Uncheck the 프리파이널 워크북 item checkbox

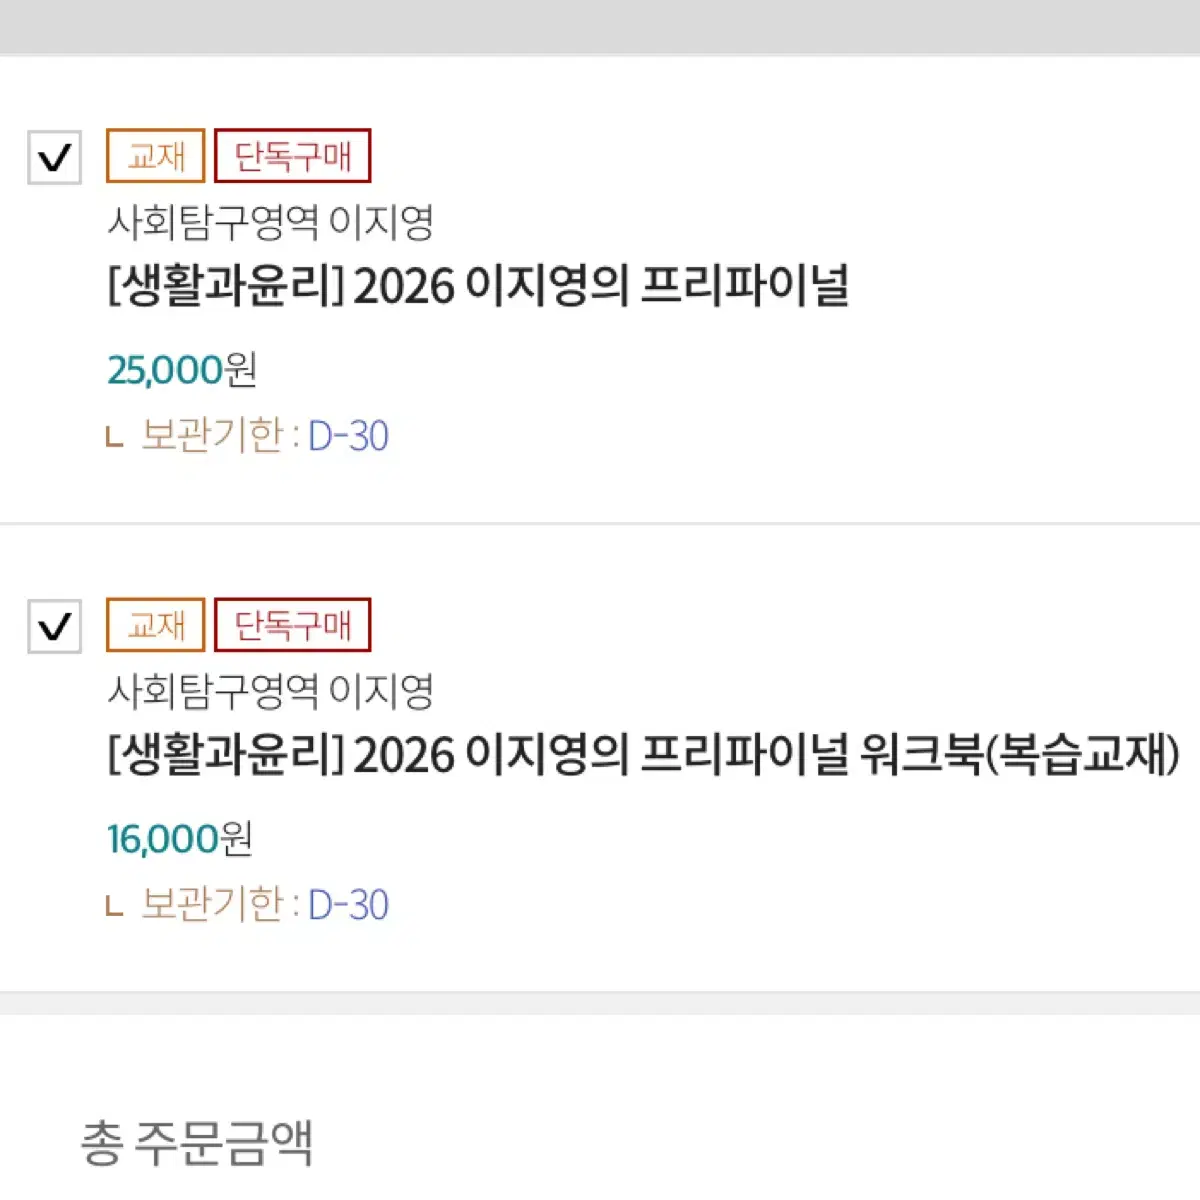coord(54,626)
